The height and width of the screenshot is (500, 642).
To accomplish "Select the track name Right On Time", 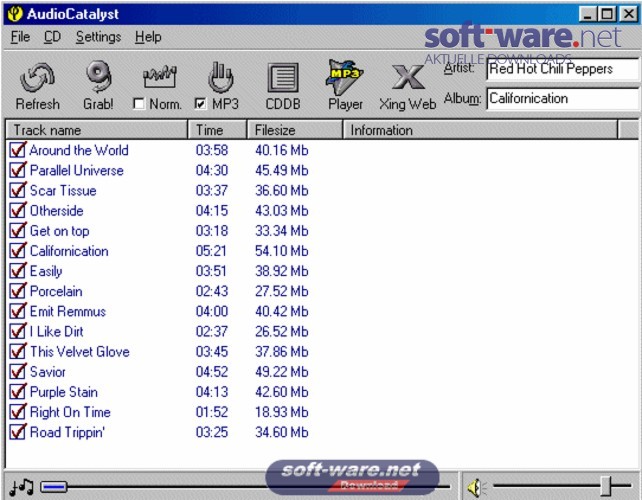I will point(70,412).
